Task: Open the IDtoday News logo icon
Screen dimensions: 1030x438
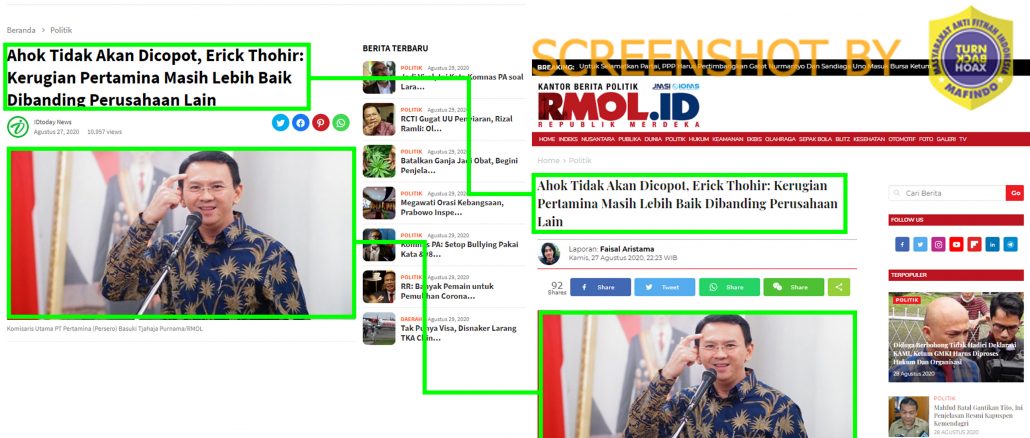Action: [18, 127]
